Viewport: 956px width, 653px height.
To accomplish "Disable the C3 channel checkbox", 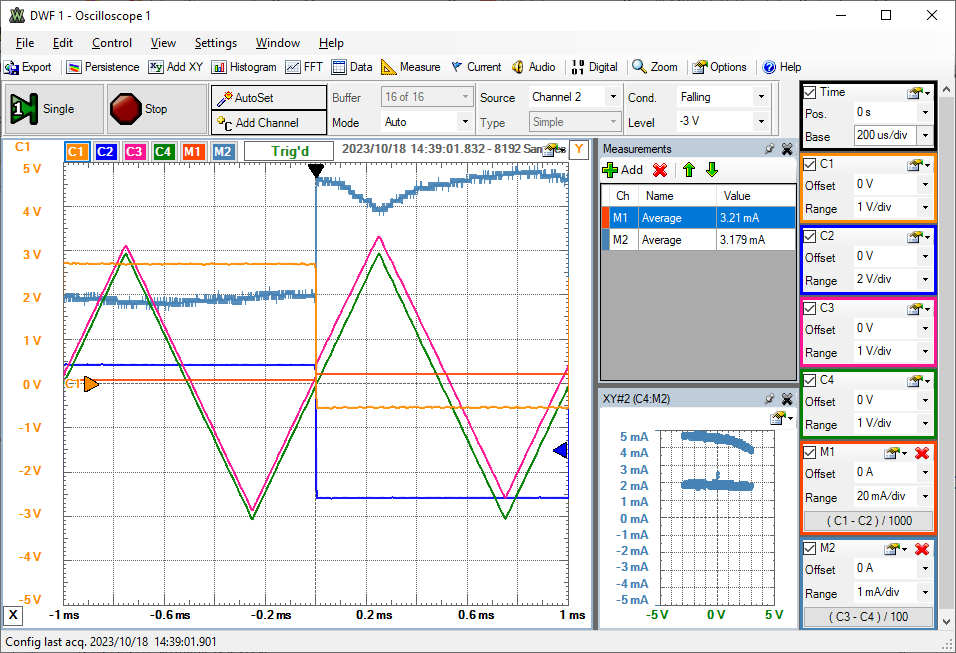I will [811, 308].
